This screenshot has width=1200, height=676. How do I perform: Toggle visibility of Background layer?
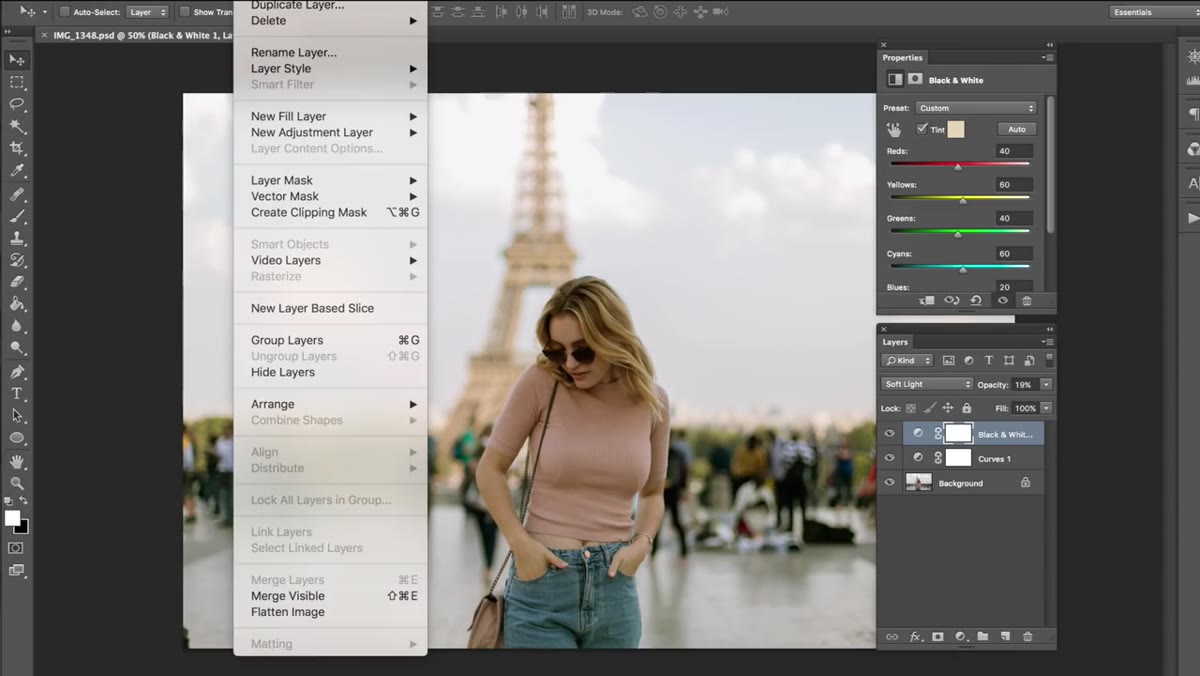(890, 483)
